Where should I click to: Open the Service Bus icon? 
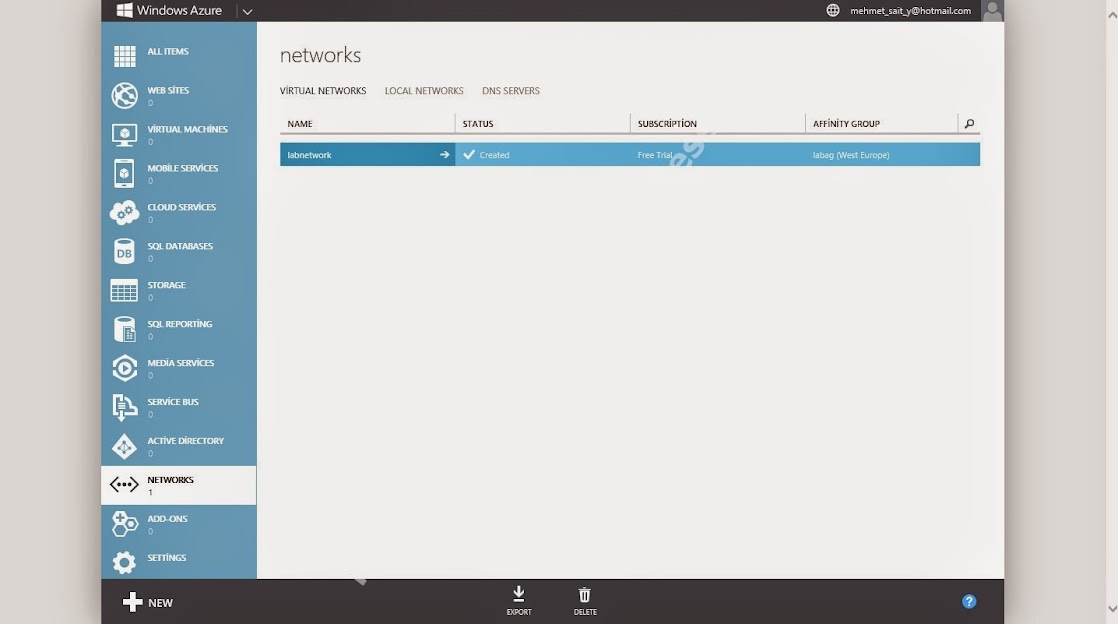point(124,407)
